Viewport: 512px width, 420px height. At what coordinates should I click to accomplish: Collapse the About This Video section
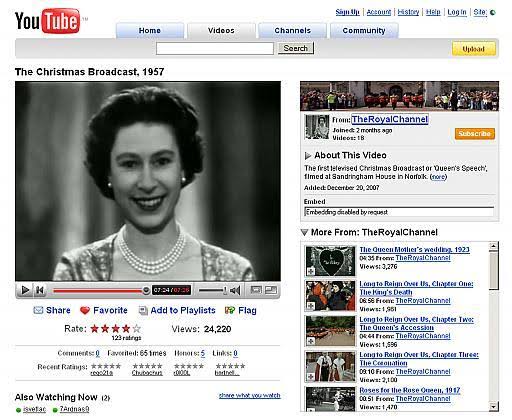[308, 156]
